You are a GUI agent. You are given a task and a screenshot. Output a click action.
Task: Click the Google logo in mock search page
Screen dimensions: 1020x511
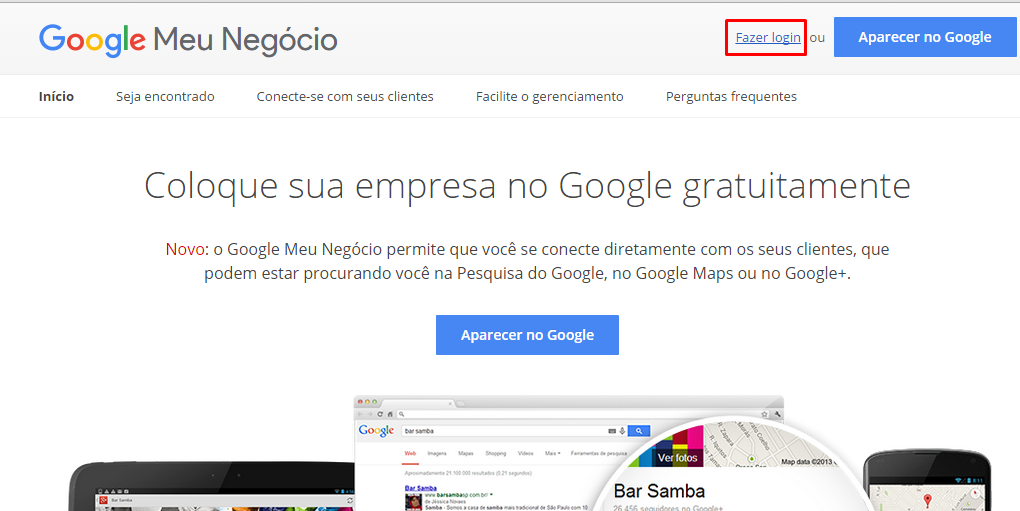click(377, 431)
